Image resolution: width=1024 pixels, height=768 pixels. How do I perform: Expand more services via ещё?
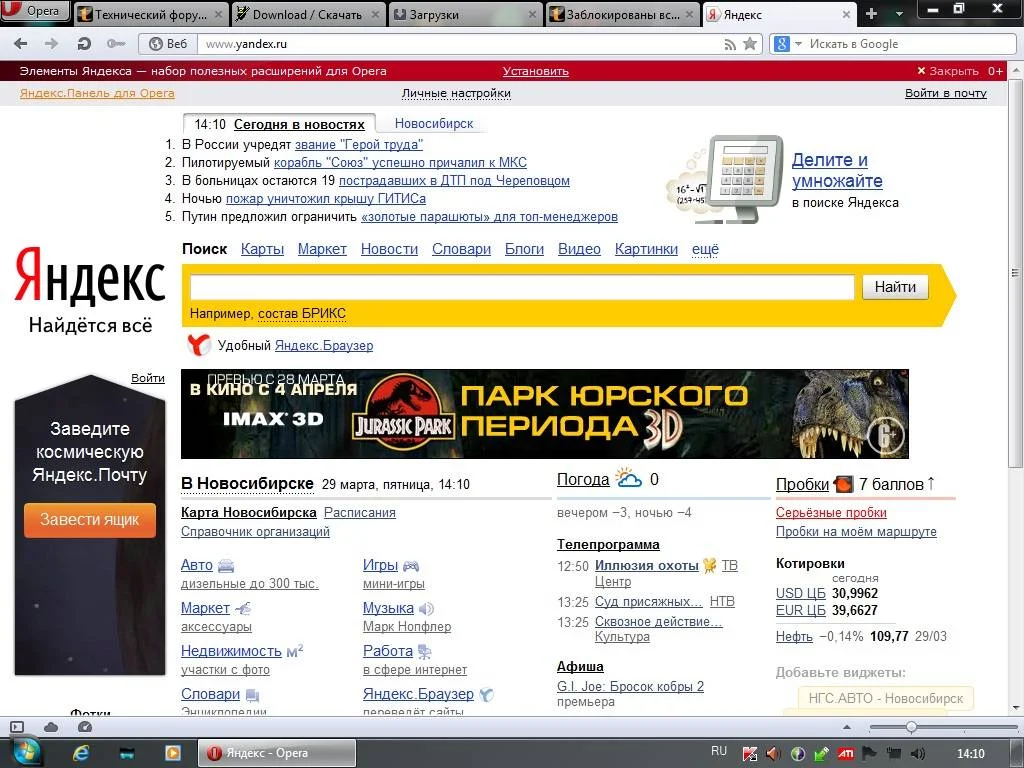pyautogui.click(x=705, y=249)
